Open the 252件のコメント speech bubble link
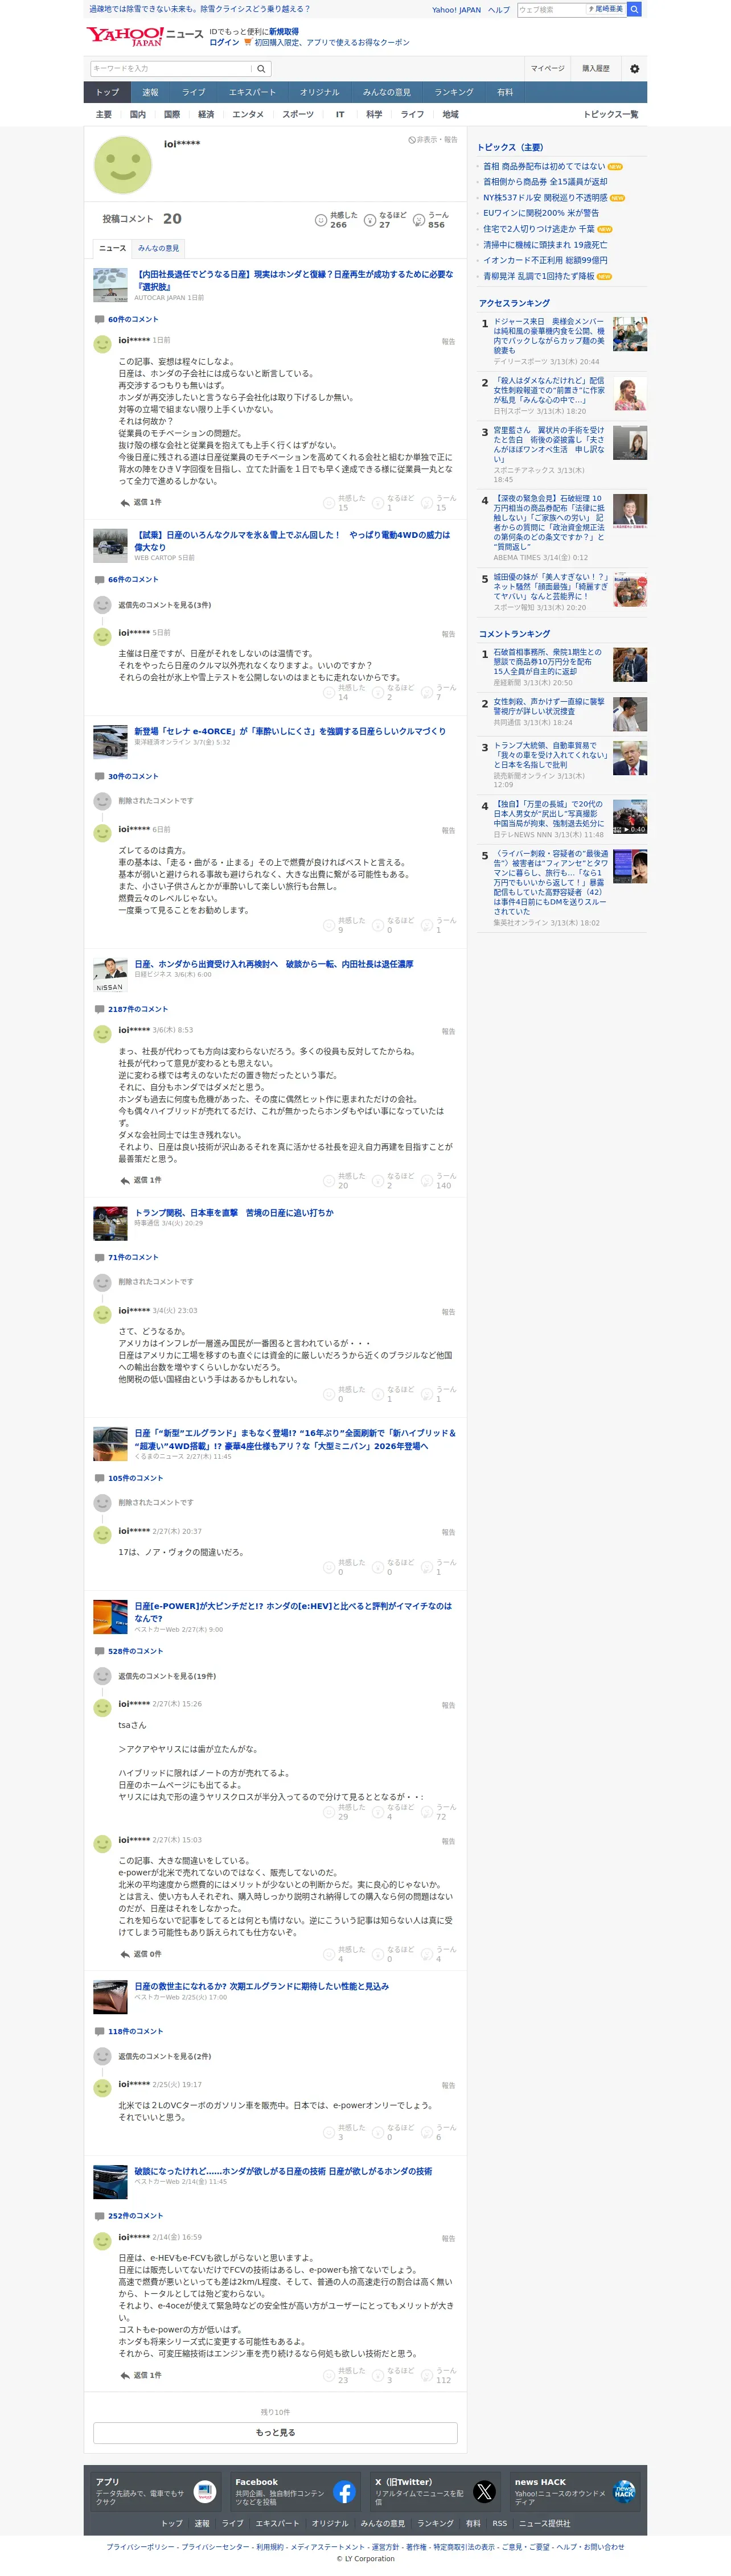 [x=128, y=2215]
